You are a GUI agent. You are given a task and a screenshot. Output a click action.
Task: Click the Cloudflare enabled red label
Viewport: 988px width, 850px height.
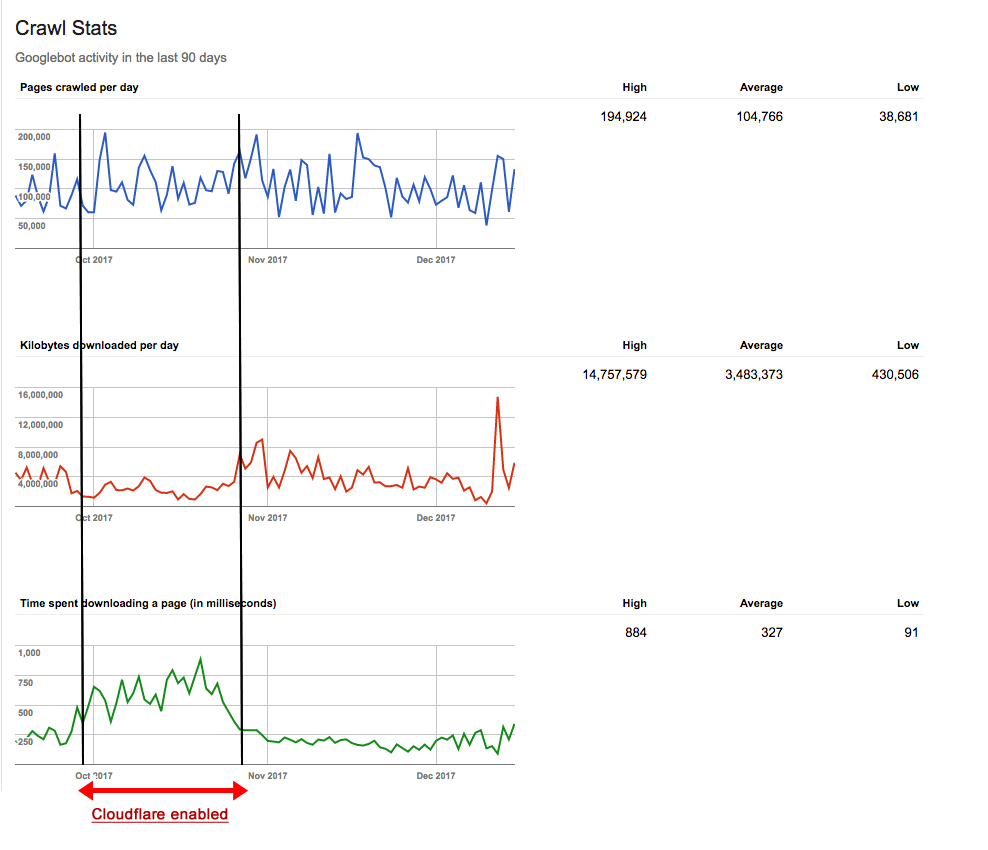pos(160,814)
